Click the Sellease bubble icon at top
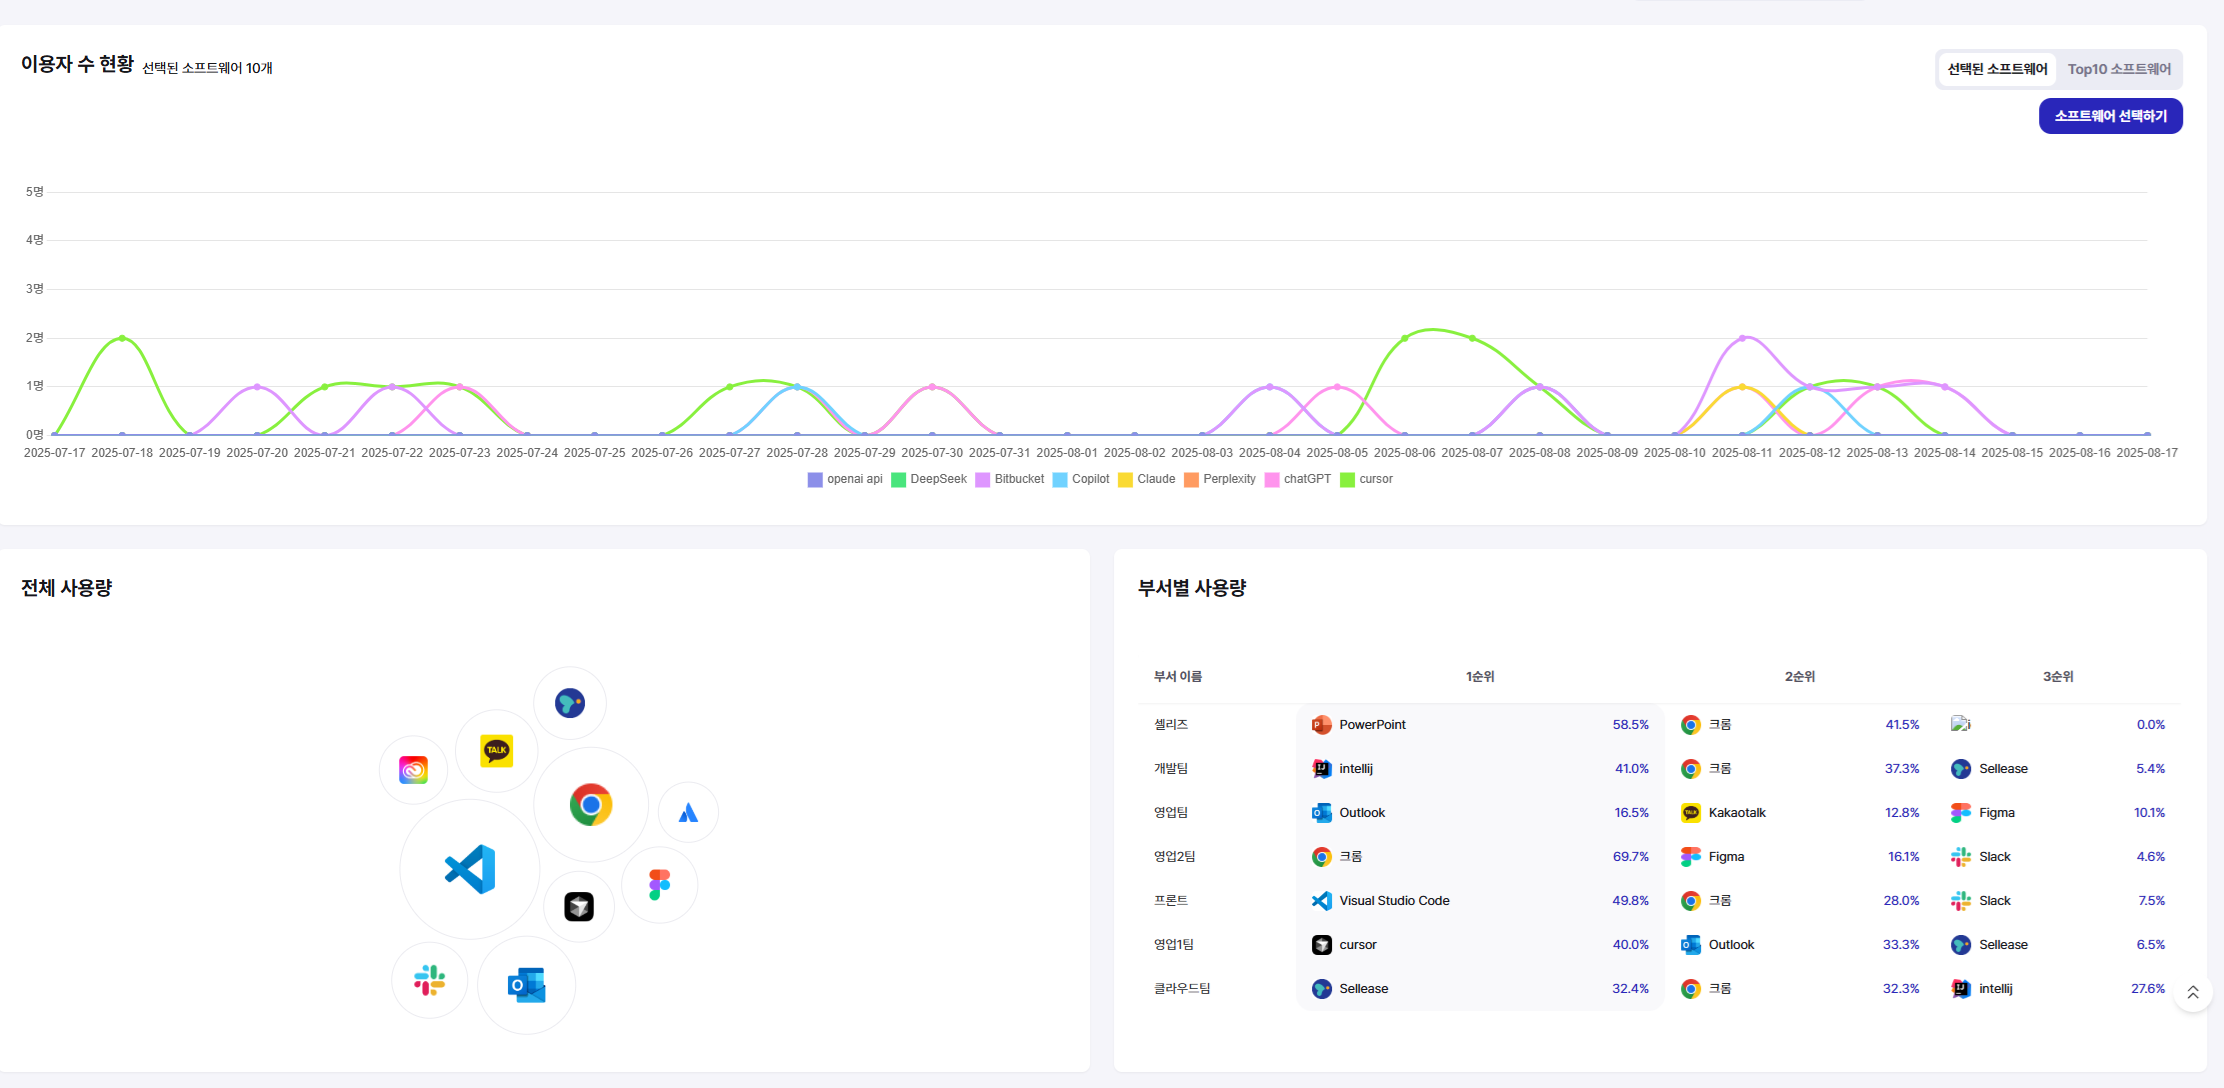 570,703
